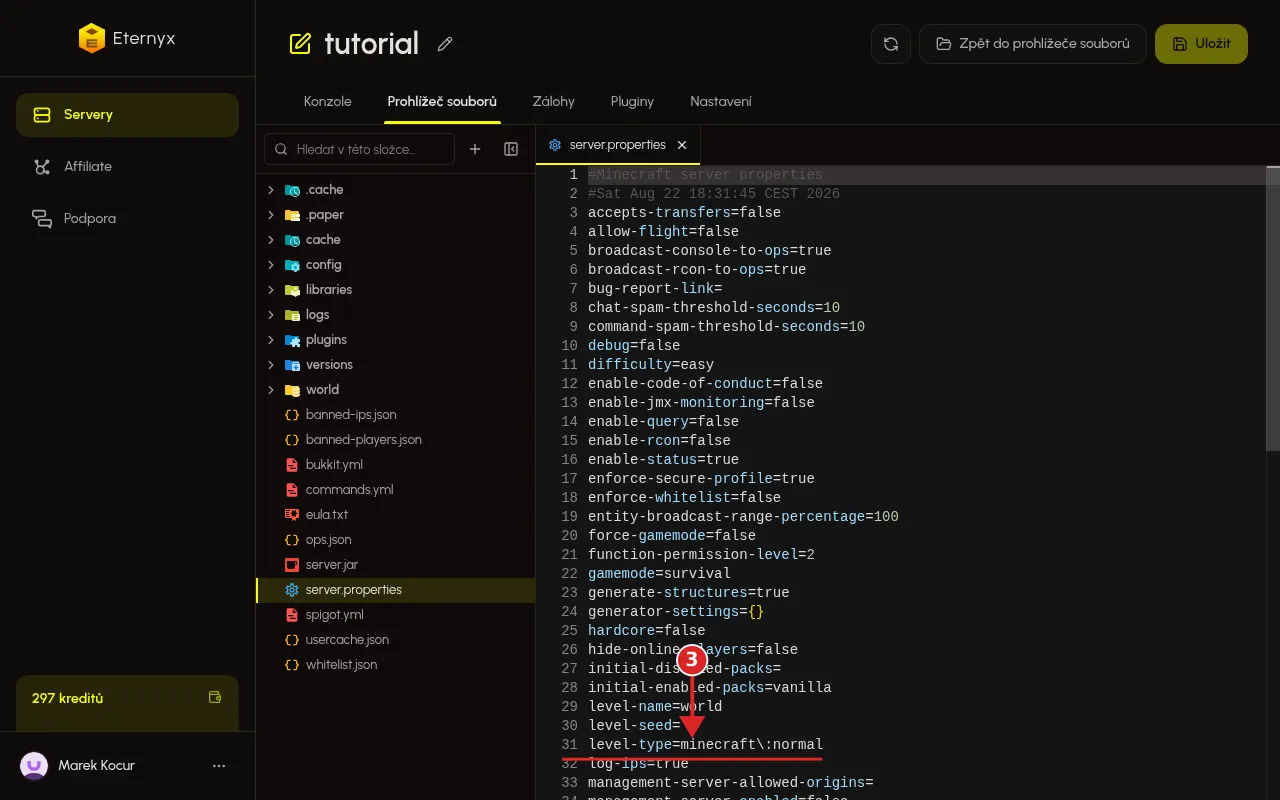
Task: Click the debug=false line in editor
Action: pos(634,346)
